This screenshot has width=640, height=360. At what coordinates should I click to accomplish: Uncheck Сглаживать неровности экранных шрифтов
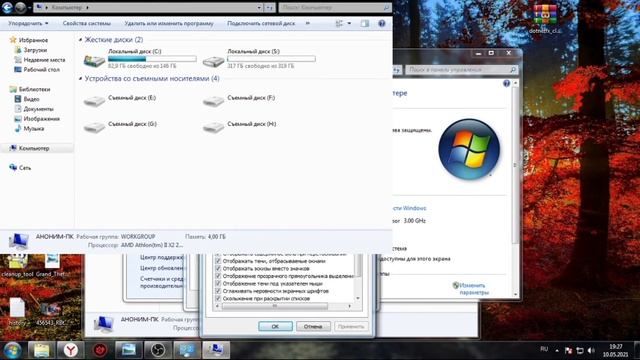coord(218,291)
